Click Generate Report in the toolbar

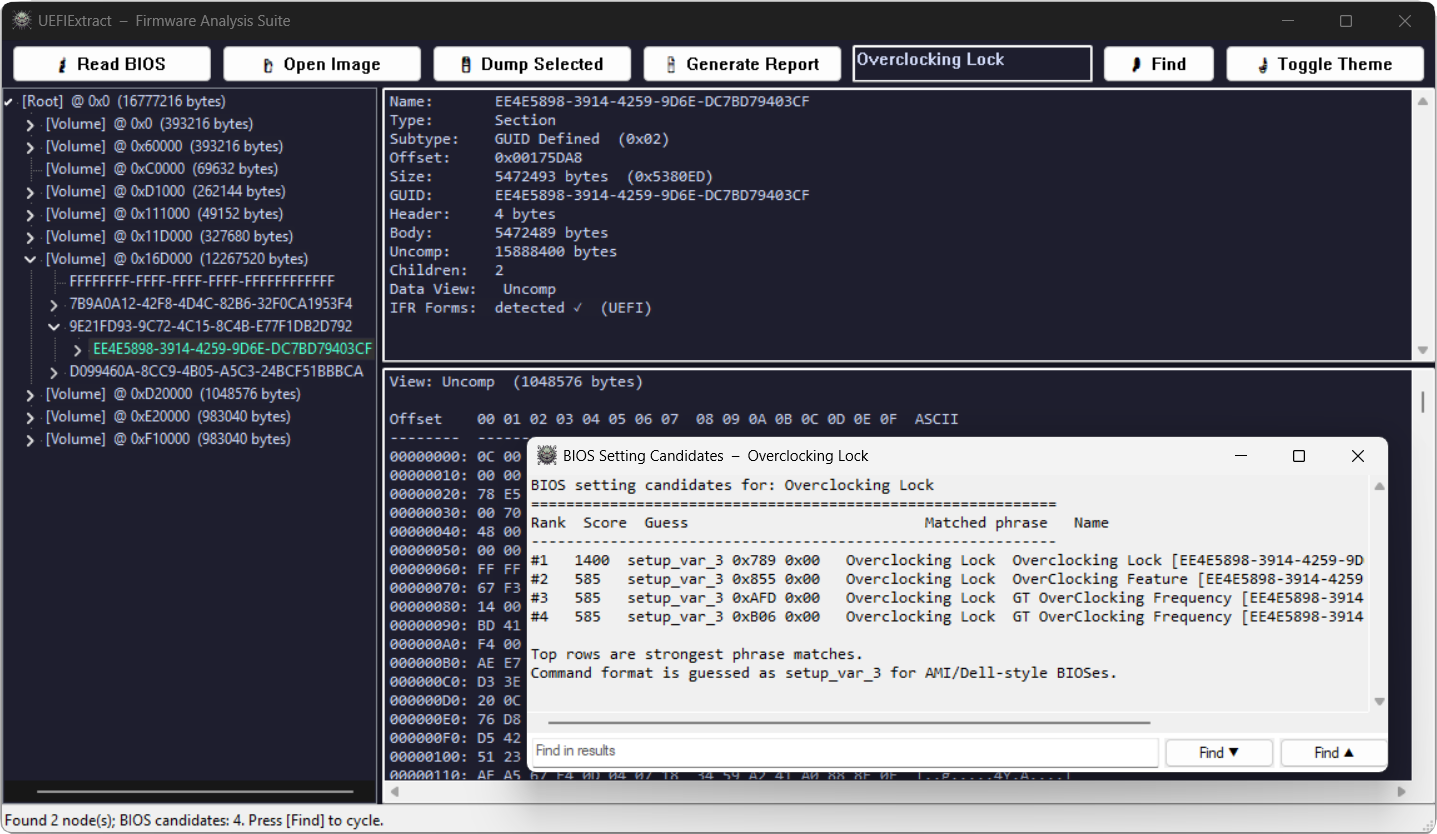(742, 64)
